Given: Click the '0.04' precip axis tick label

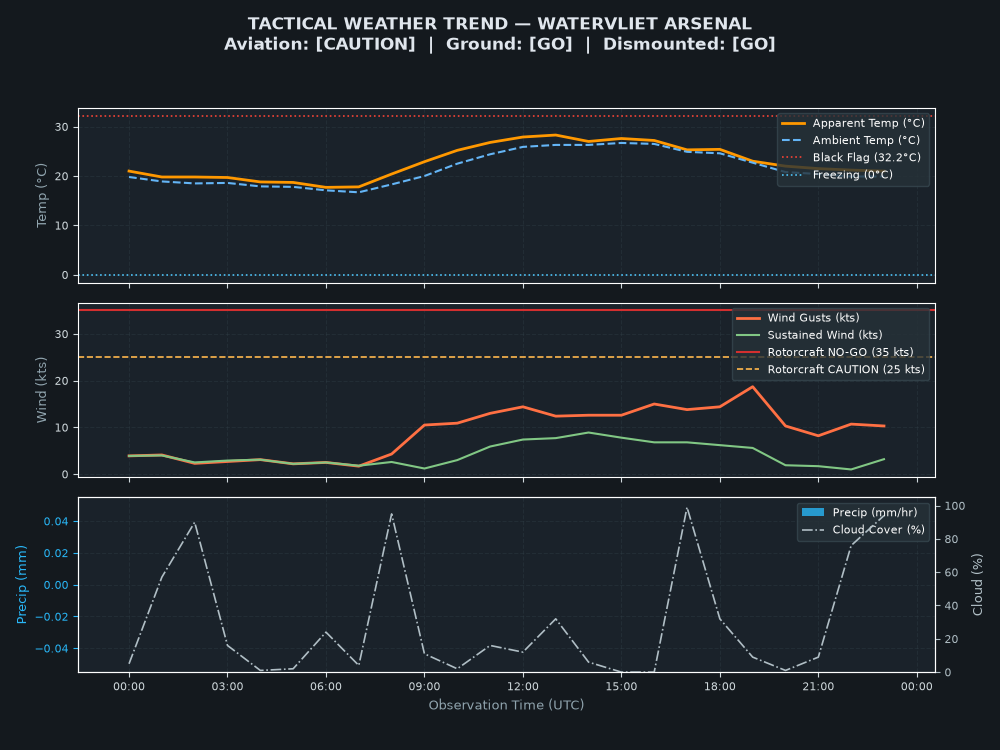Looking at the screenshot, I should click(56, 521).
